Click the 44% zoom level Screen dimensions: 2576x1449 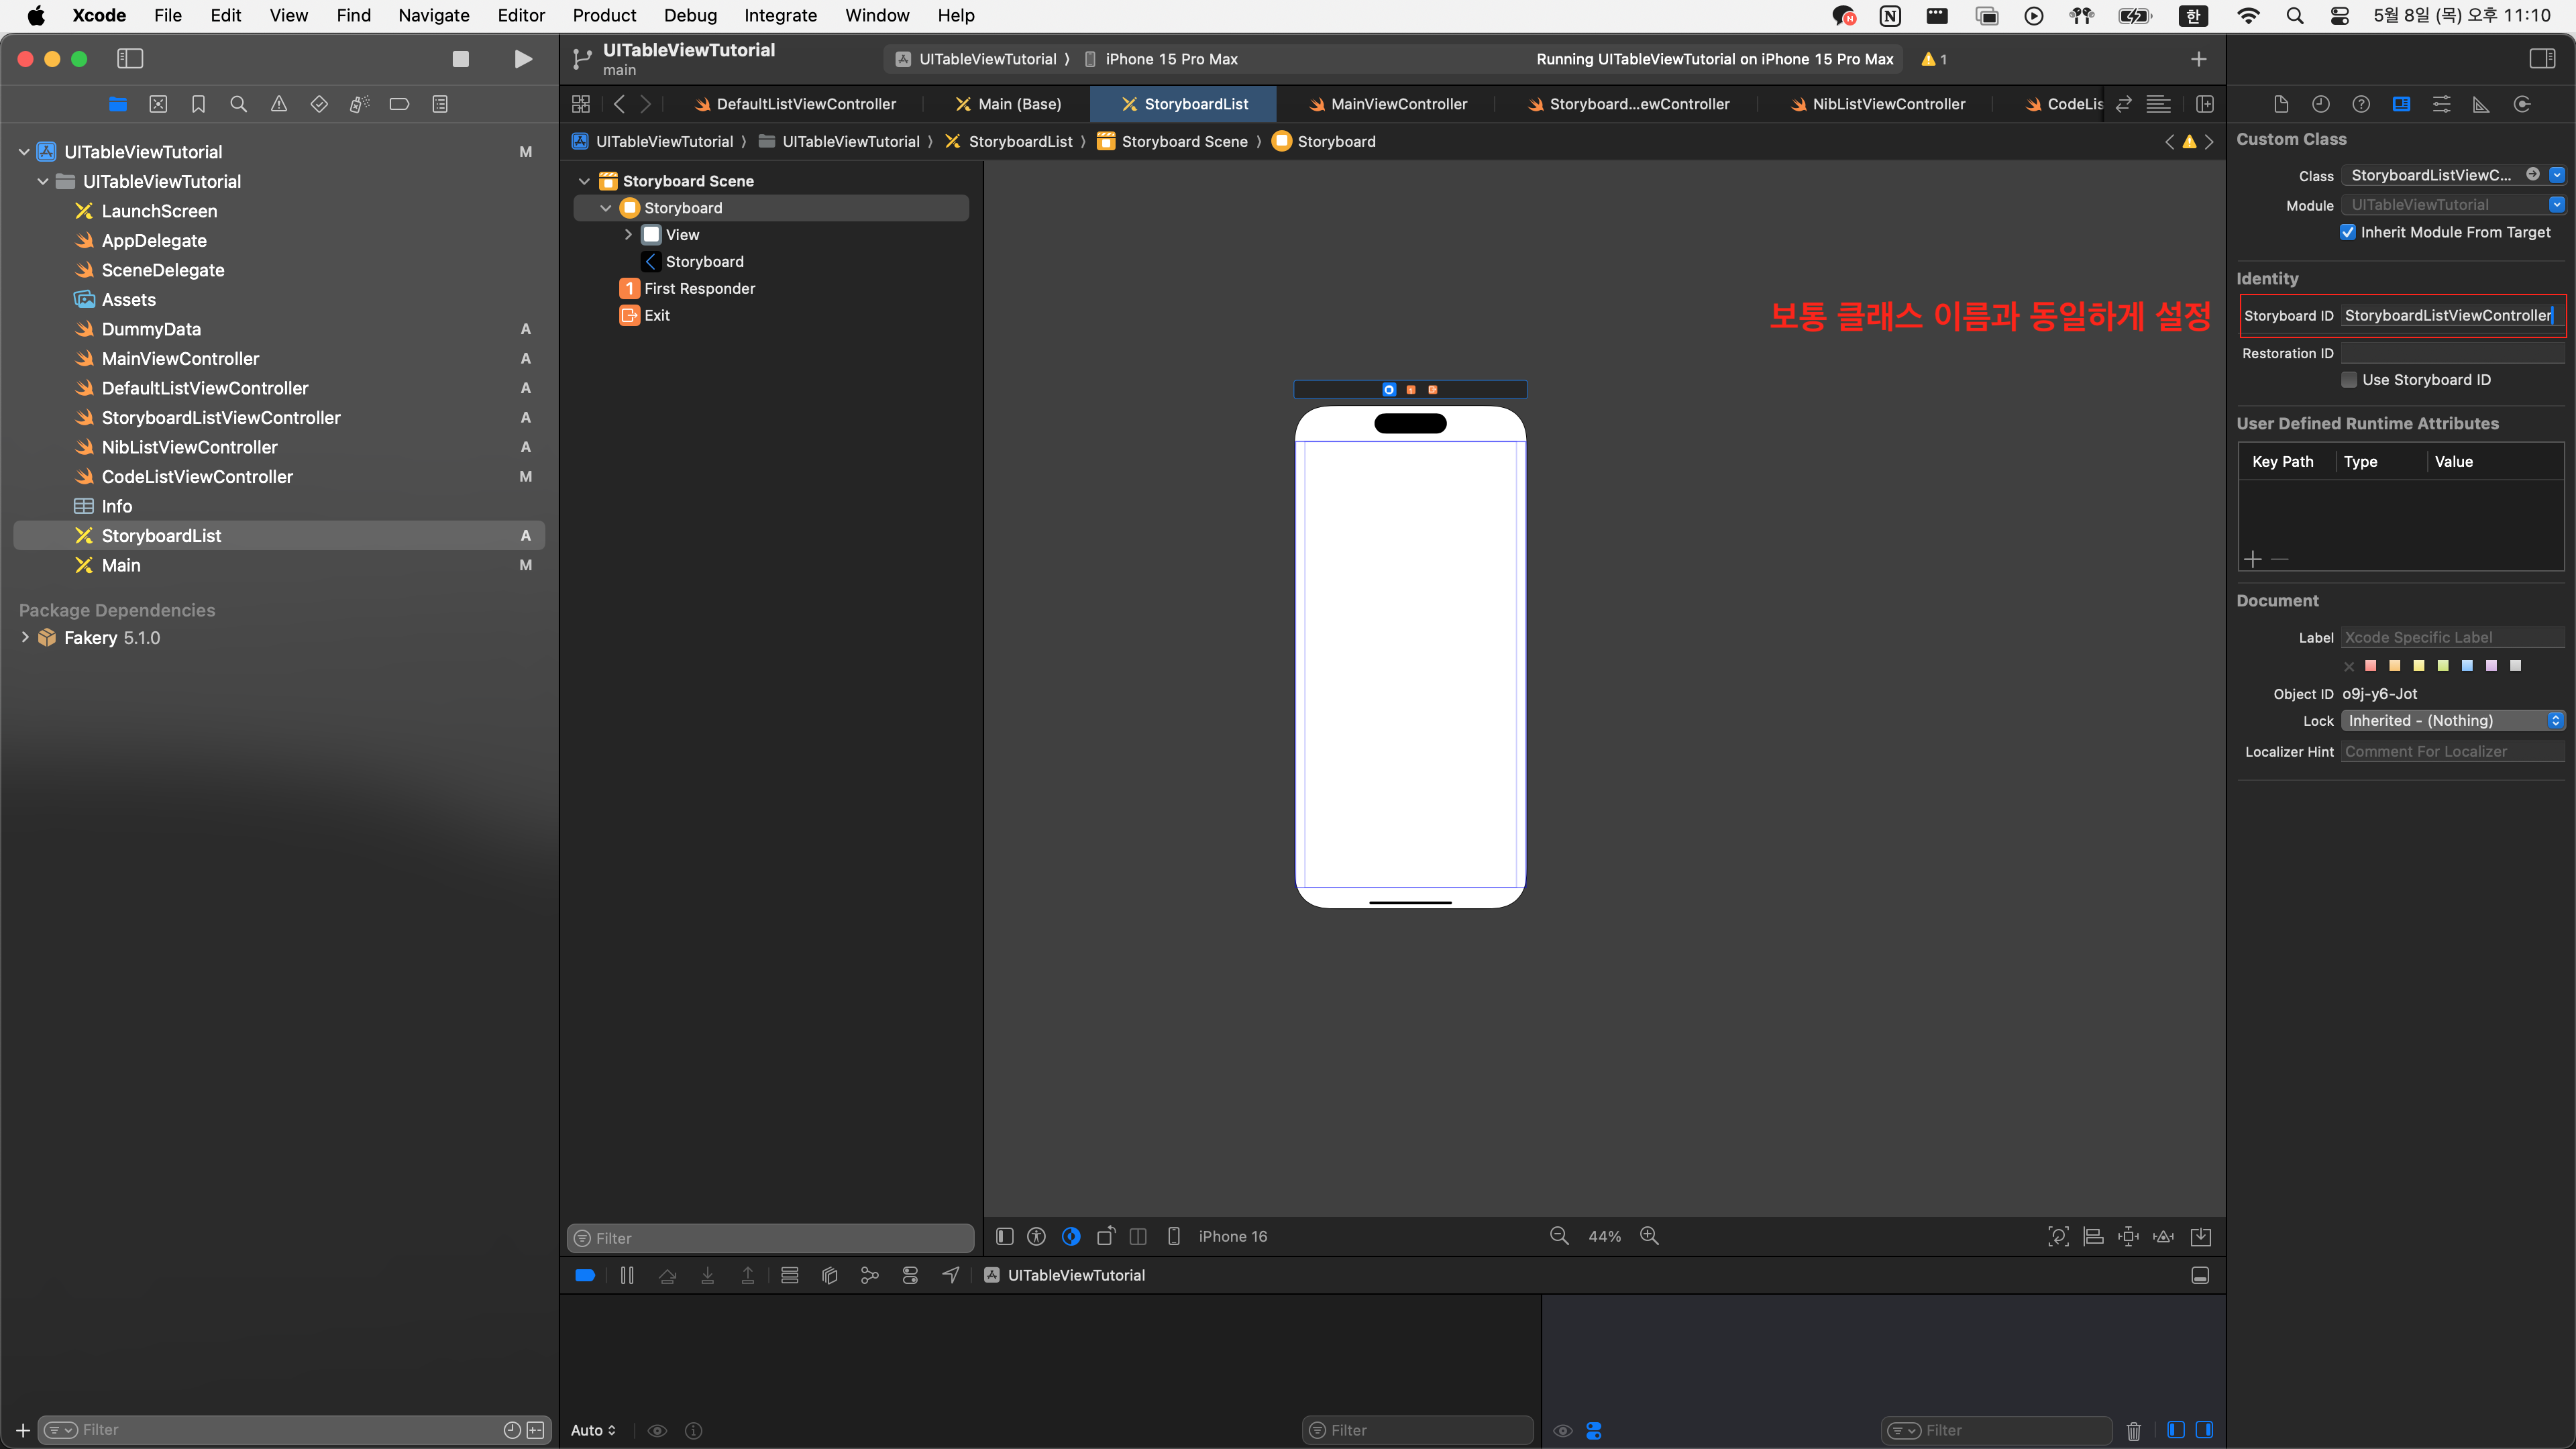1604,1237
